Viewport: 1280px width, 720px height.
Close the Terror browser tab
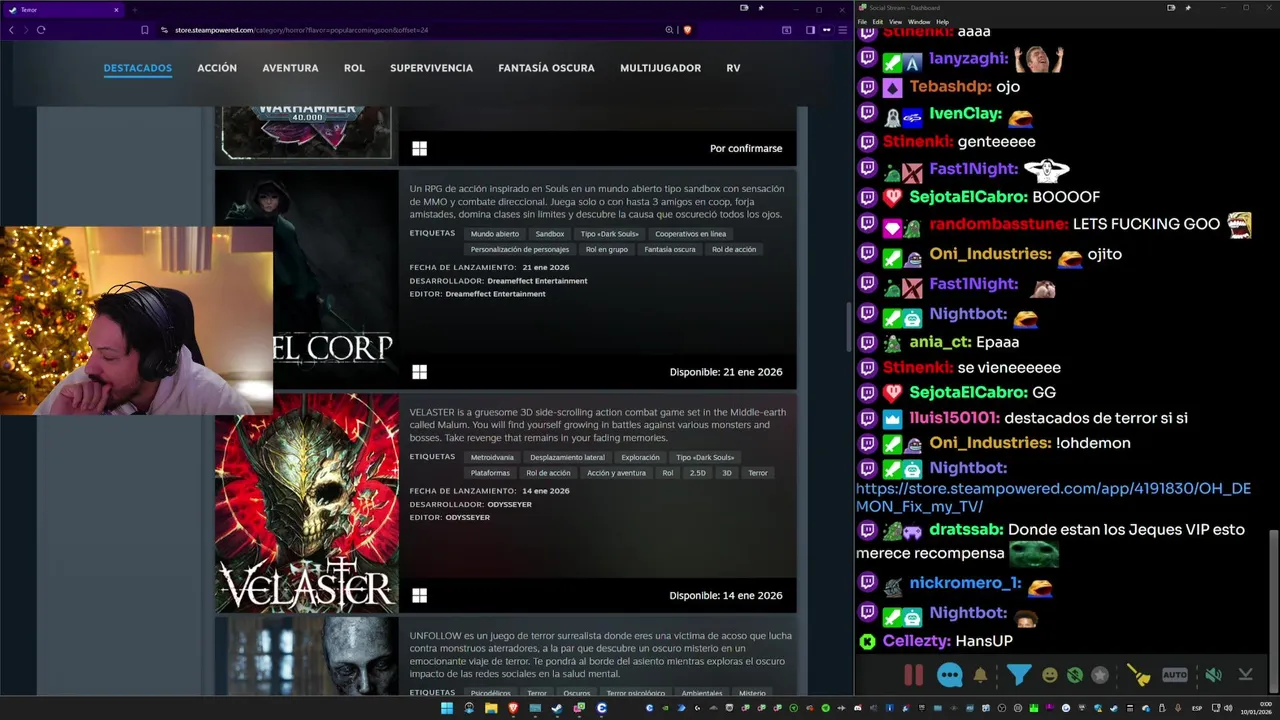tap(116, 10)
